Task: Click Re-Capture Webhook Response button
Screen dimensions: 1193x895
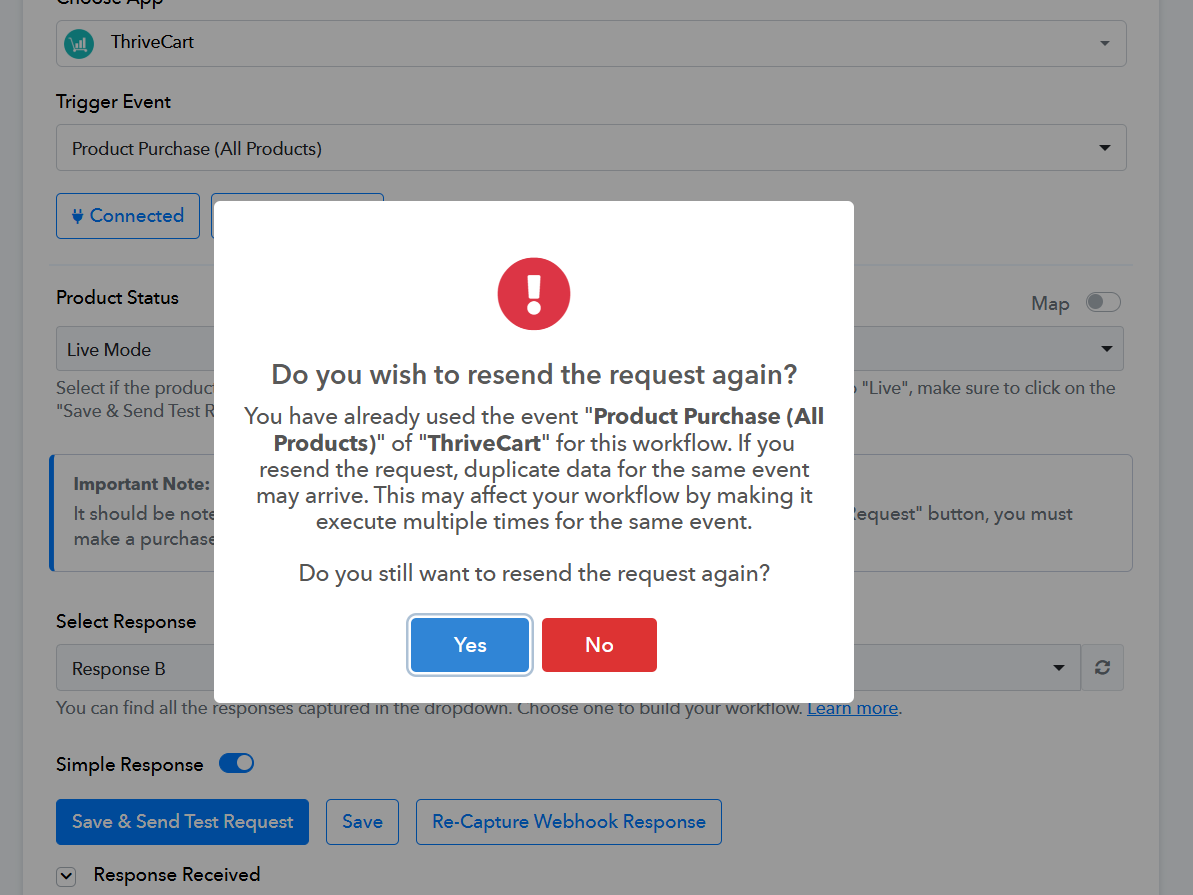Action: (568, 822)
